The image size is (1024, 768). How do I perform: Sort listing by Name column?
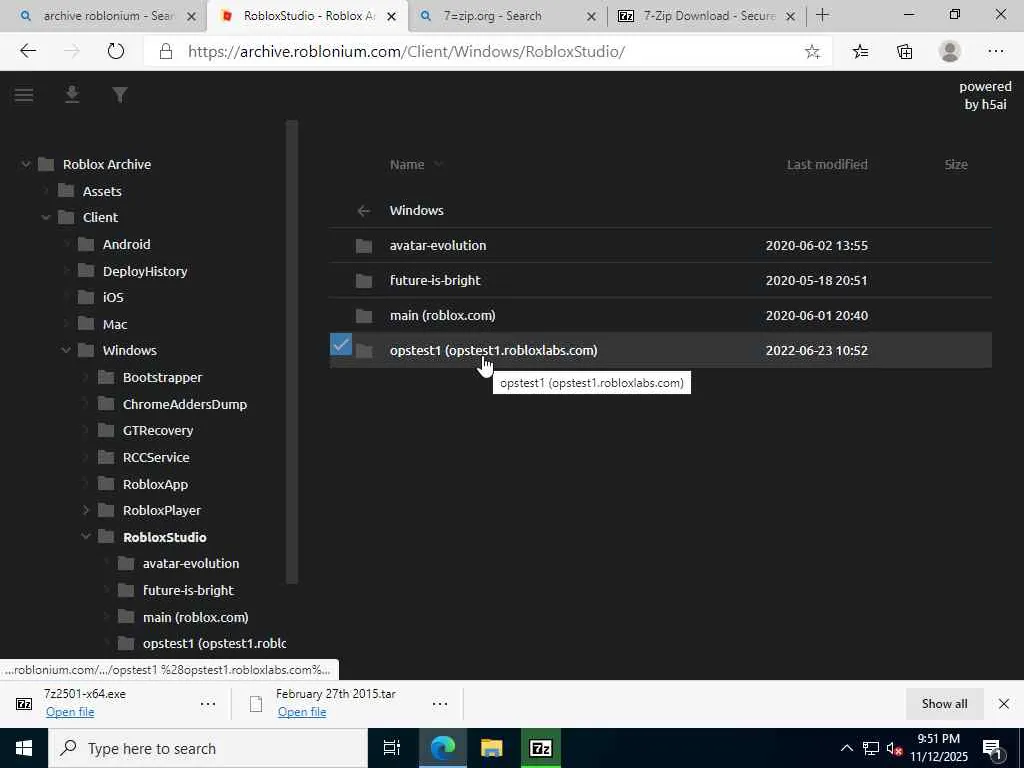[x=407, y=165]
